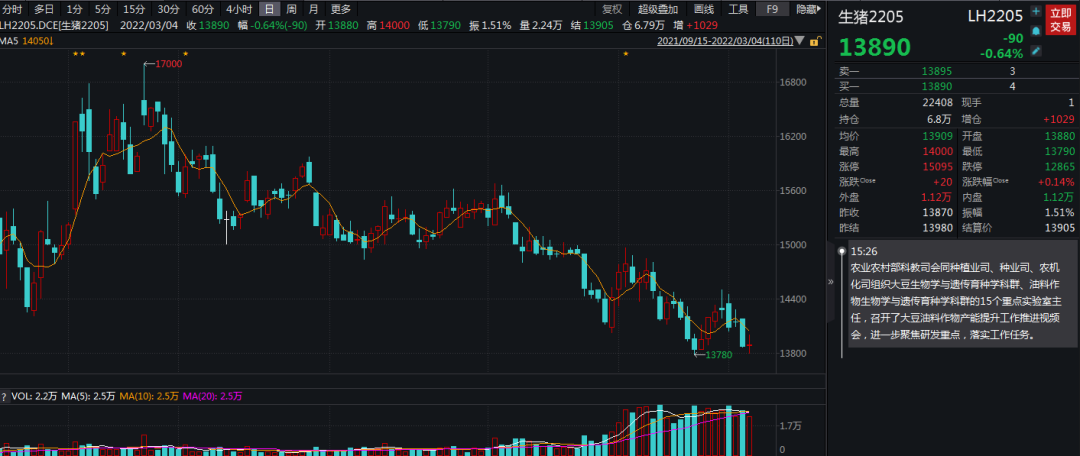Select the 周 weekly period tab
The height and width of the screenshot is (456, 1080).
[291, 9]
